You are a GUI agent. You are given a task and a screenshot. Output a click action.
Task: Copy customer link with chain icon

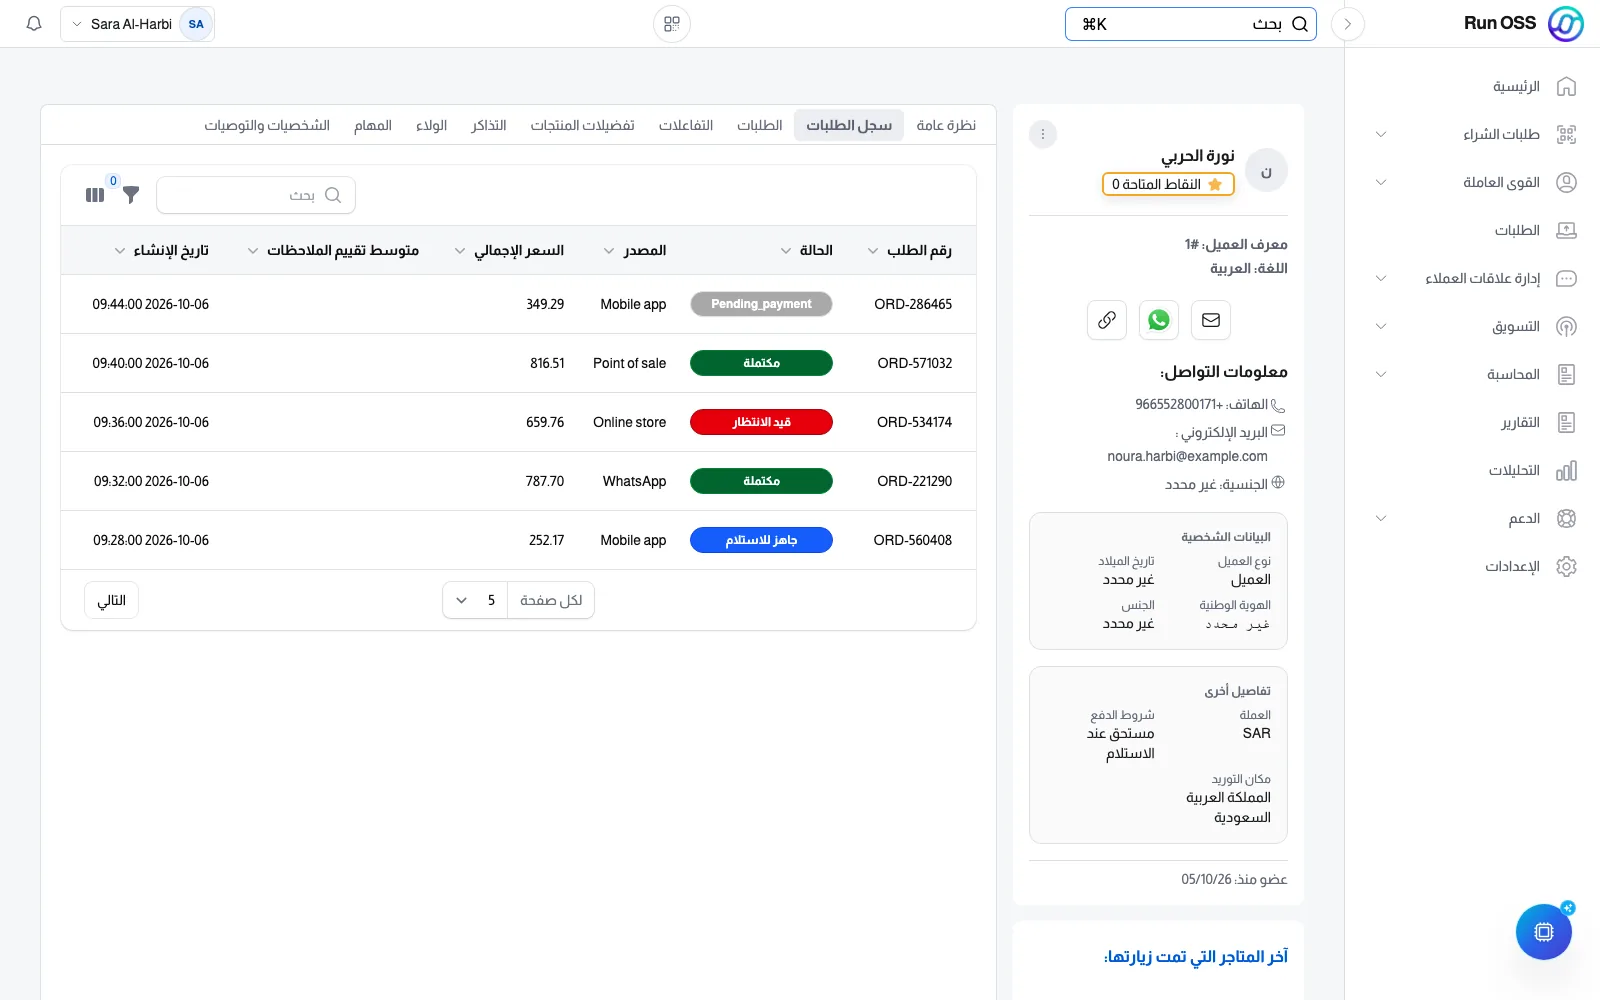pyautogui.click(x=1107, y=320)
